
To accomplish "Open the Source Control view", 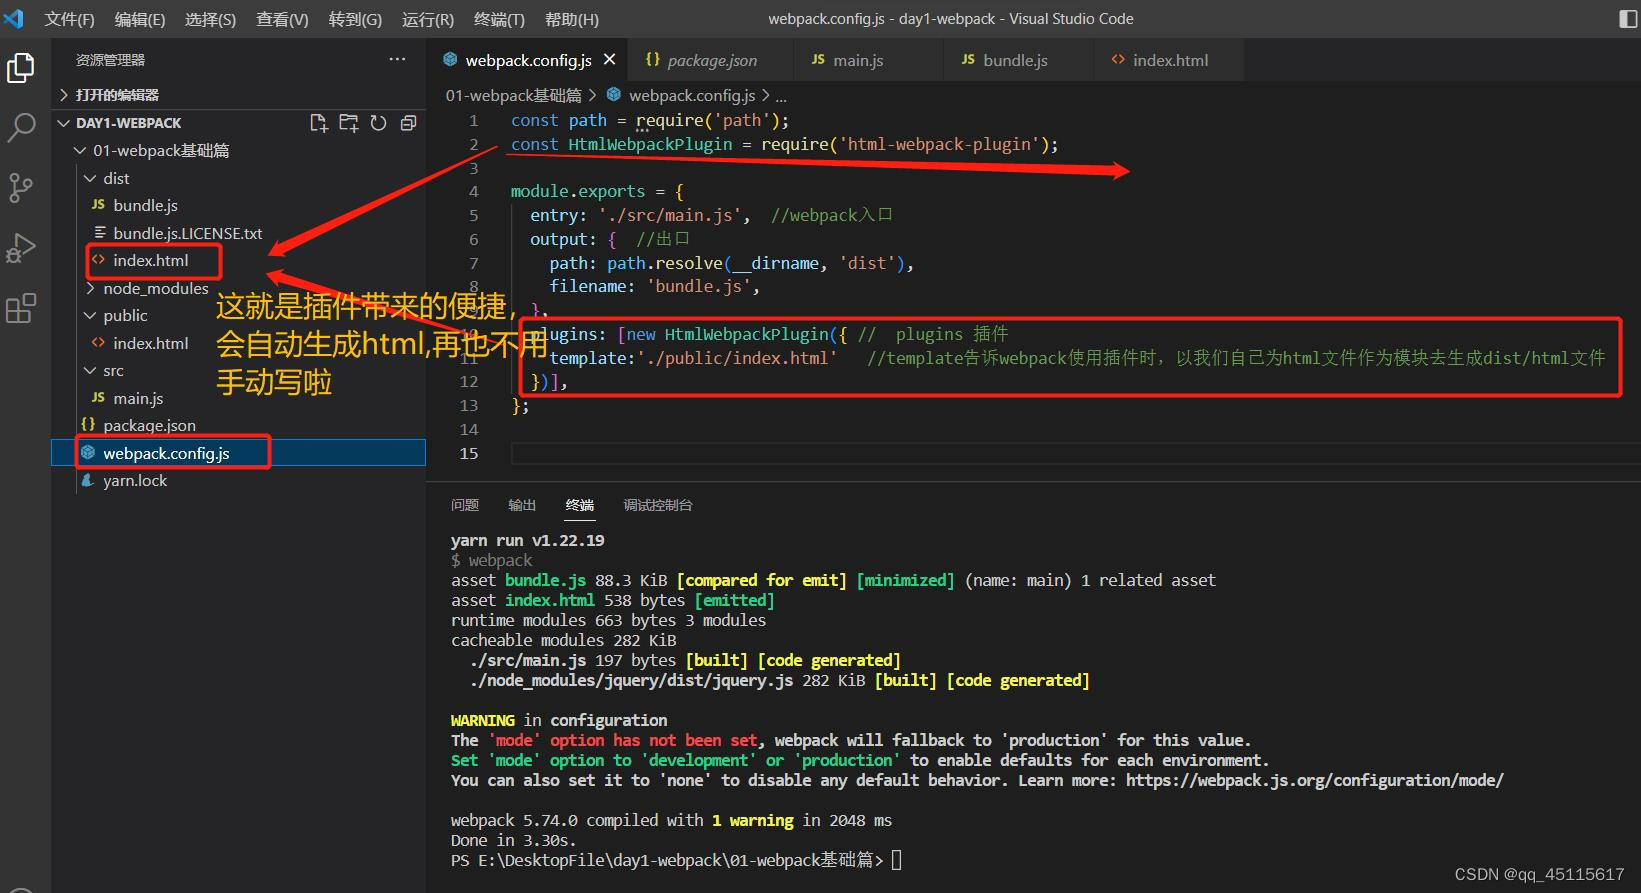I will point(21,188).
